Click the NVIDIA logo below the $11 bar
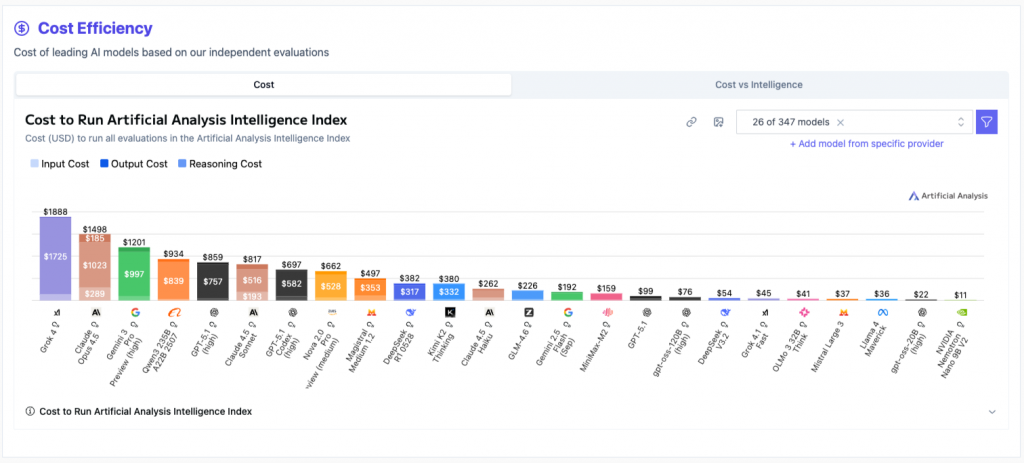Viewport: 1024px width, 463px height. click(x=960, y=312)
